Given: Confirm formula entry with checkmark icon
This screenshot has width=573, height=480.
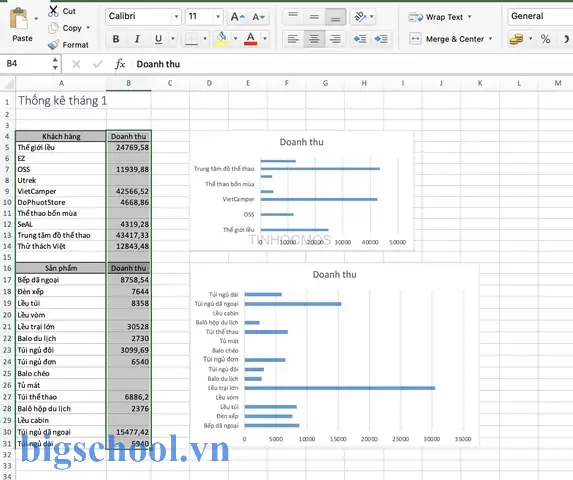Looking at the screenshot, I should click(98, 65).
